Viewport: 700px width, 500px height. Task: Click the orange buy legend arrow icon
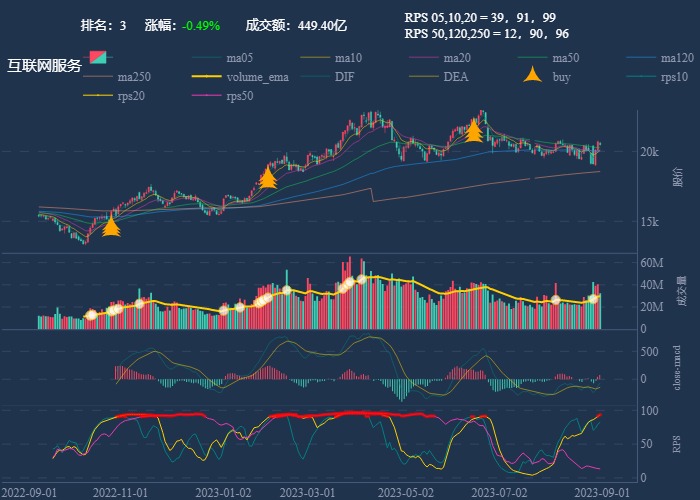click(x=534, y=76)
